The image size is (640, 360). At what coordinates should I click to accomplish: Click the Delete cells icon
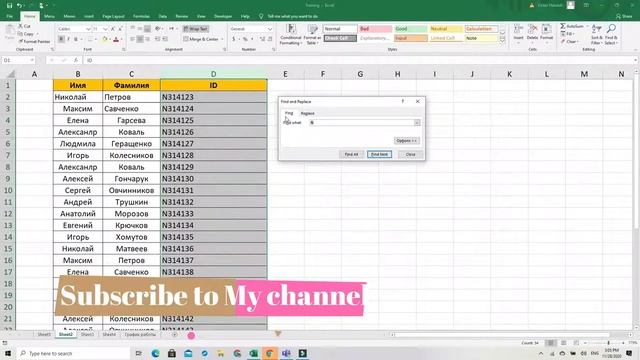pos(532,32)
